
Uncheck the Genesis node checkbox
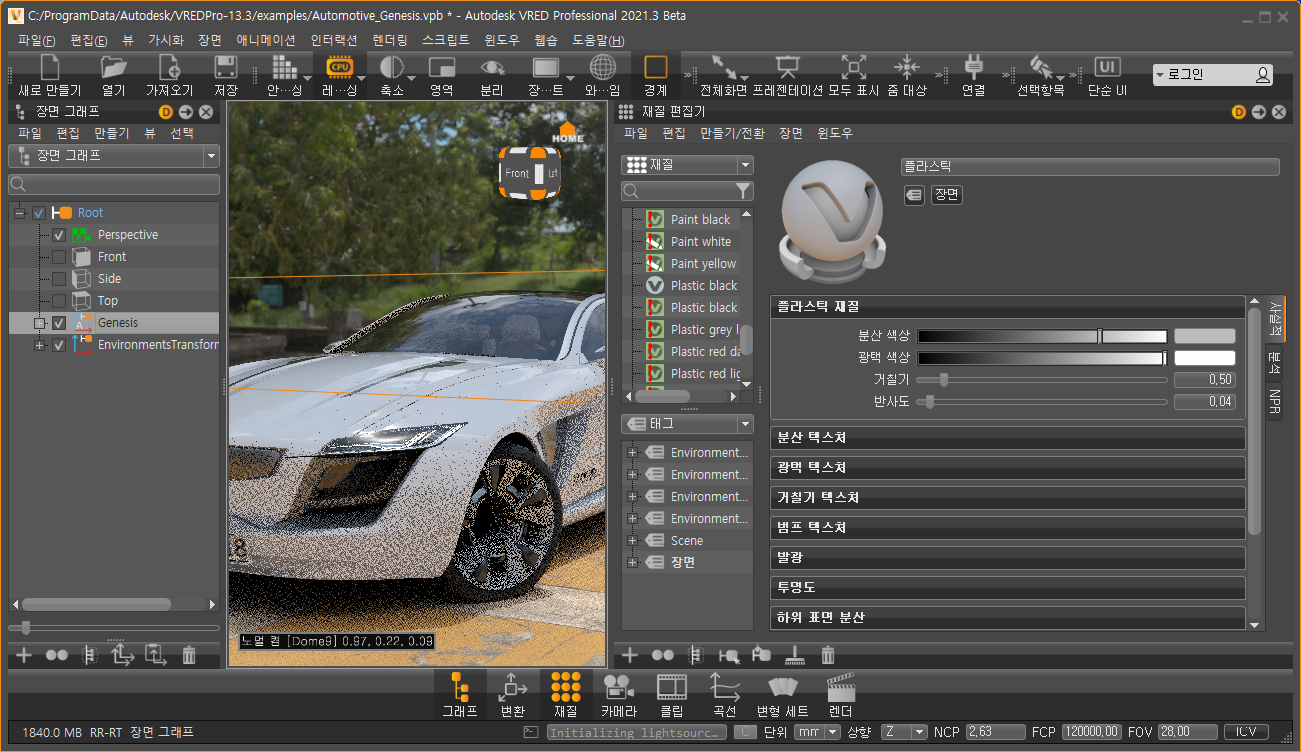click(x=59, y=323)
